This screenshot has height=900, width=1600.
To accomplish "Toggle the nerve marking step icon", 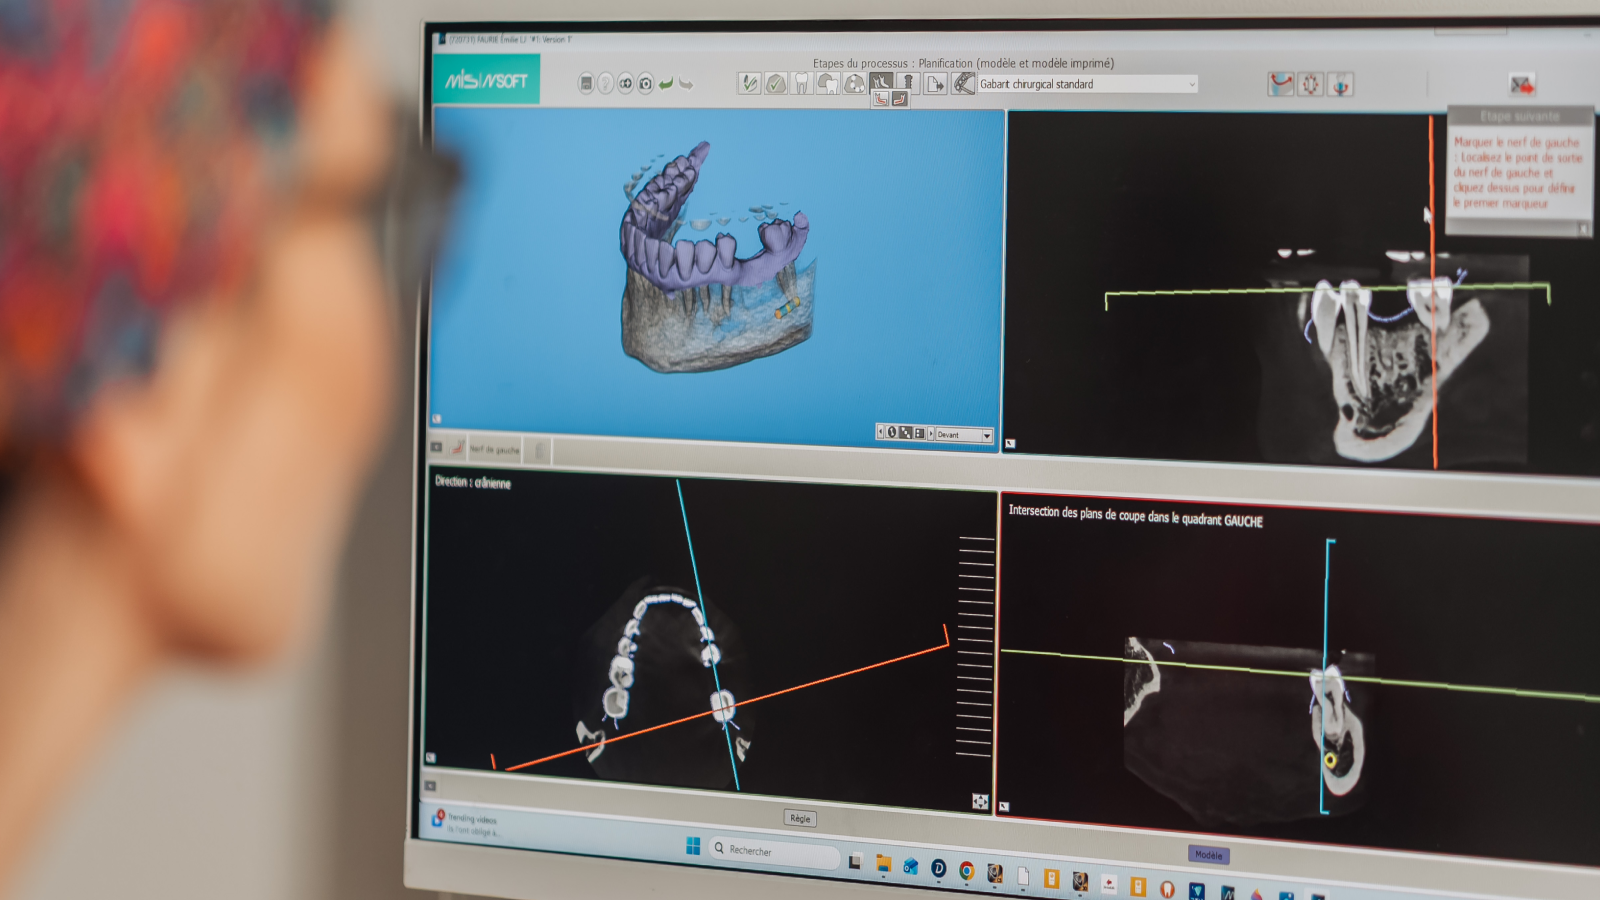I will point(880,82).
